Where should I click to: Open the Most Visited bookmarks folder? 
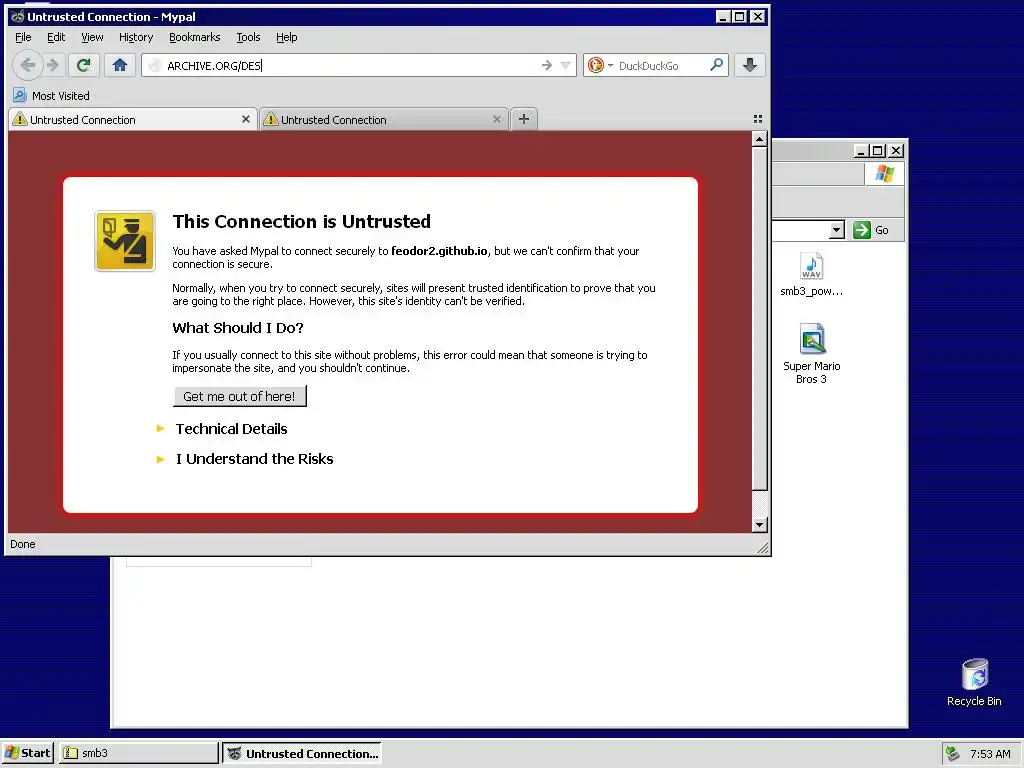(51, 96)
